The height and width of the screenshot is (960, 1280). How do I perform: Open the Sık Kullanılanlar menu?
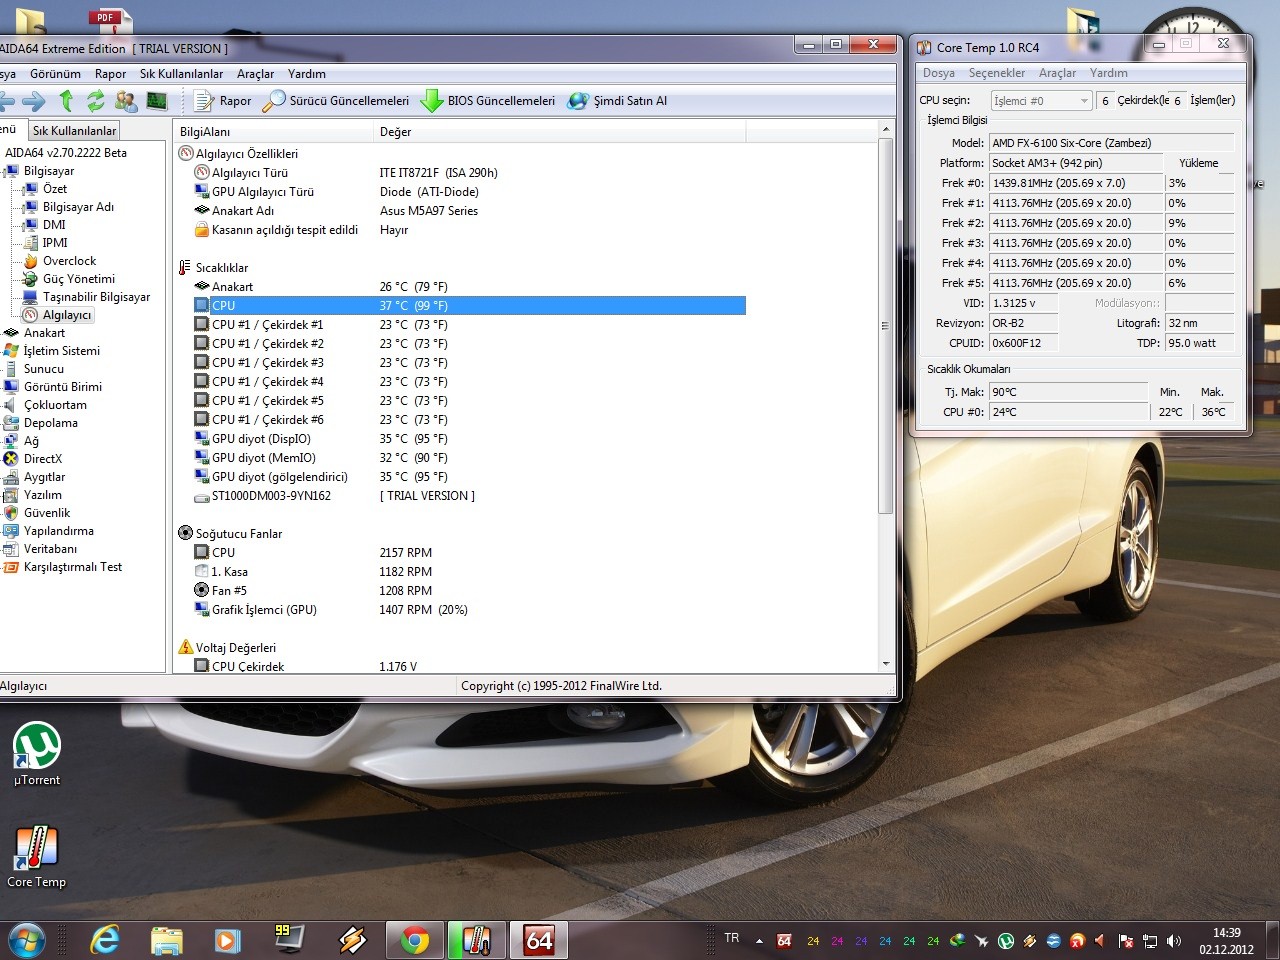coord(181,74)
